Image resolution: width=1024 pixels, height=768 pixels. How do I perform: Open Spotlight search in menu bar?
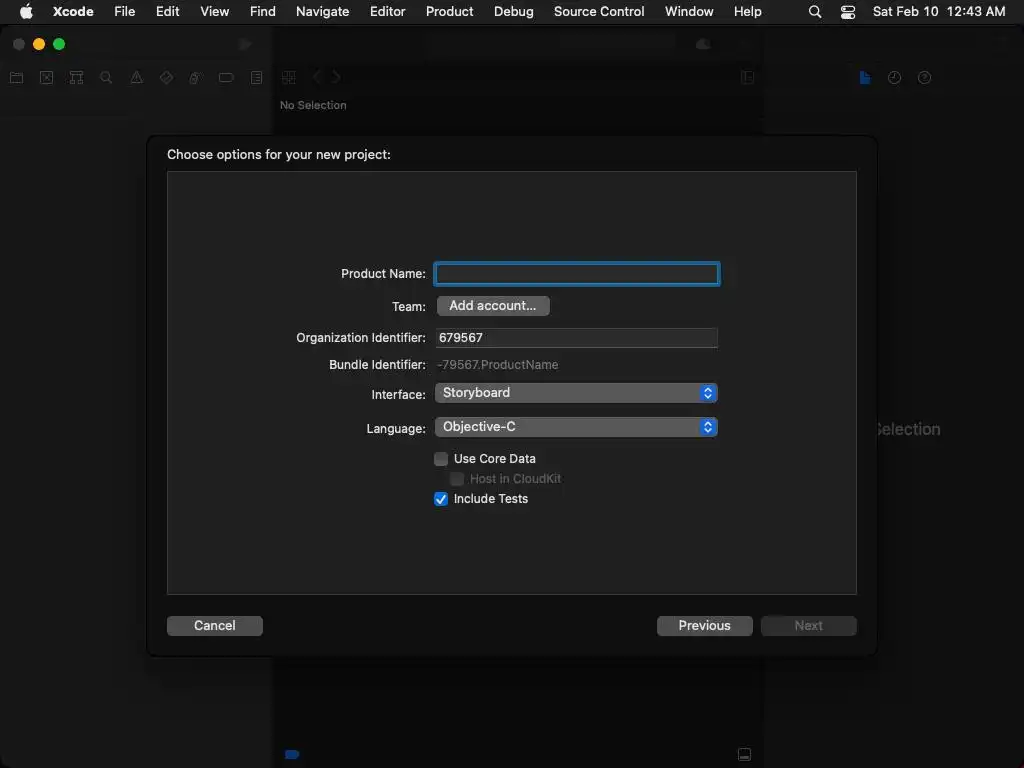[814, 12]
